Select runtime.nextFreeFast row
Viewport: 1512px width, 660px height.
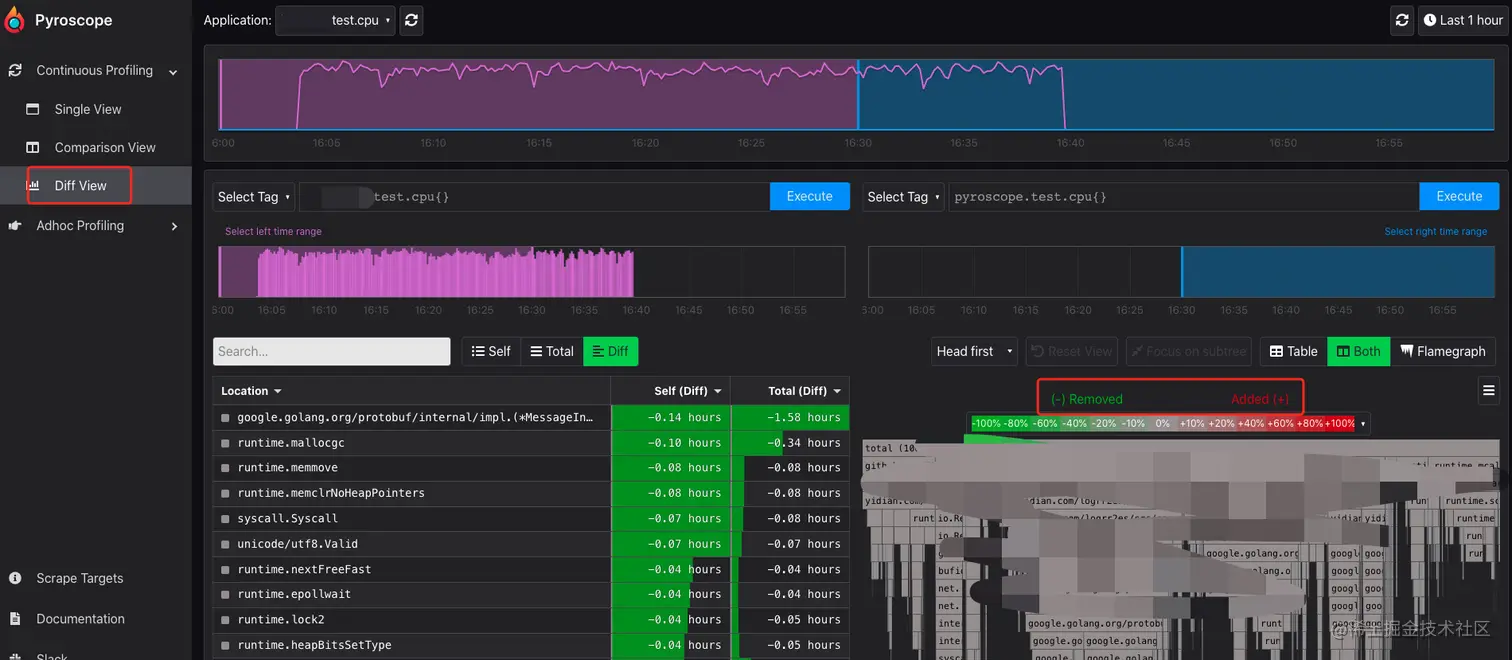click(x=531, y=569)
